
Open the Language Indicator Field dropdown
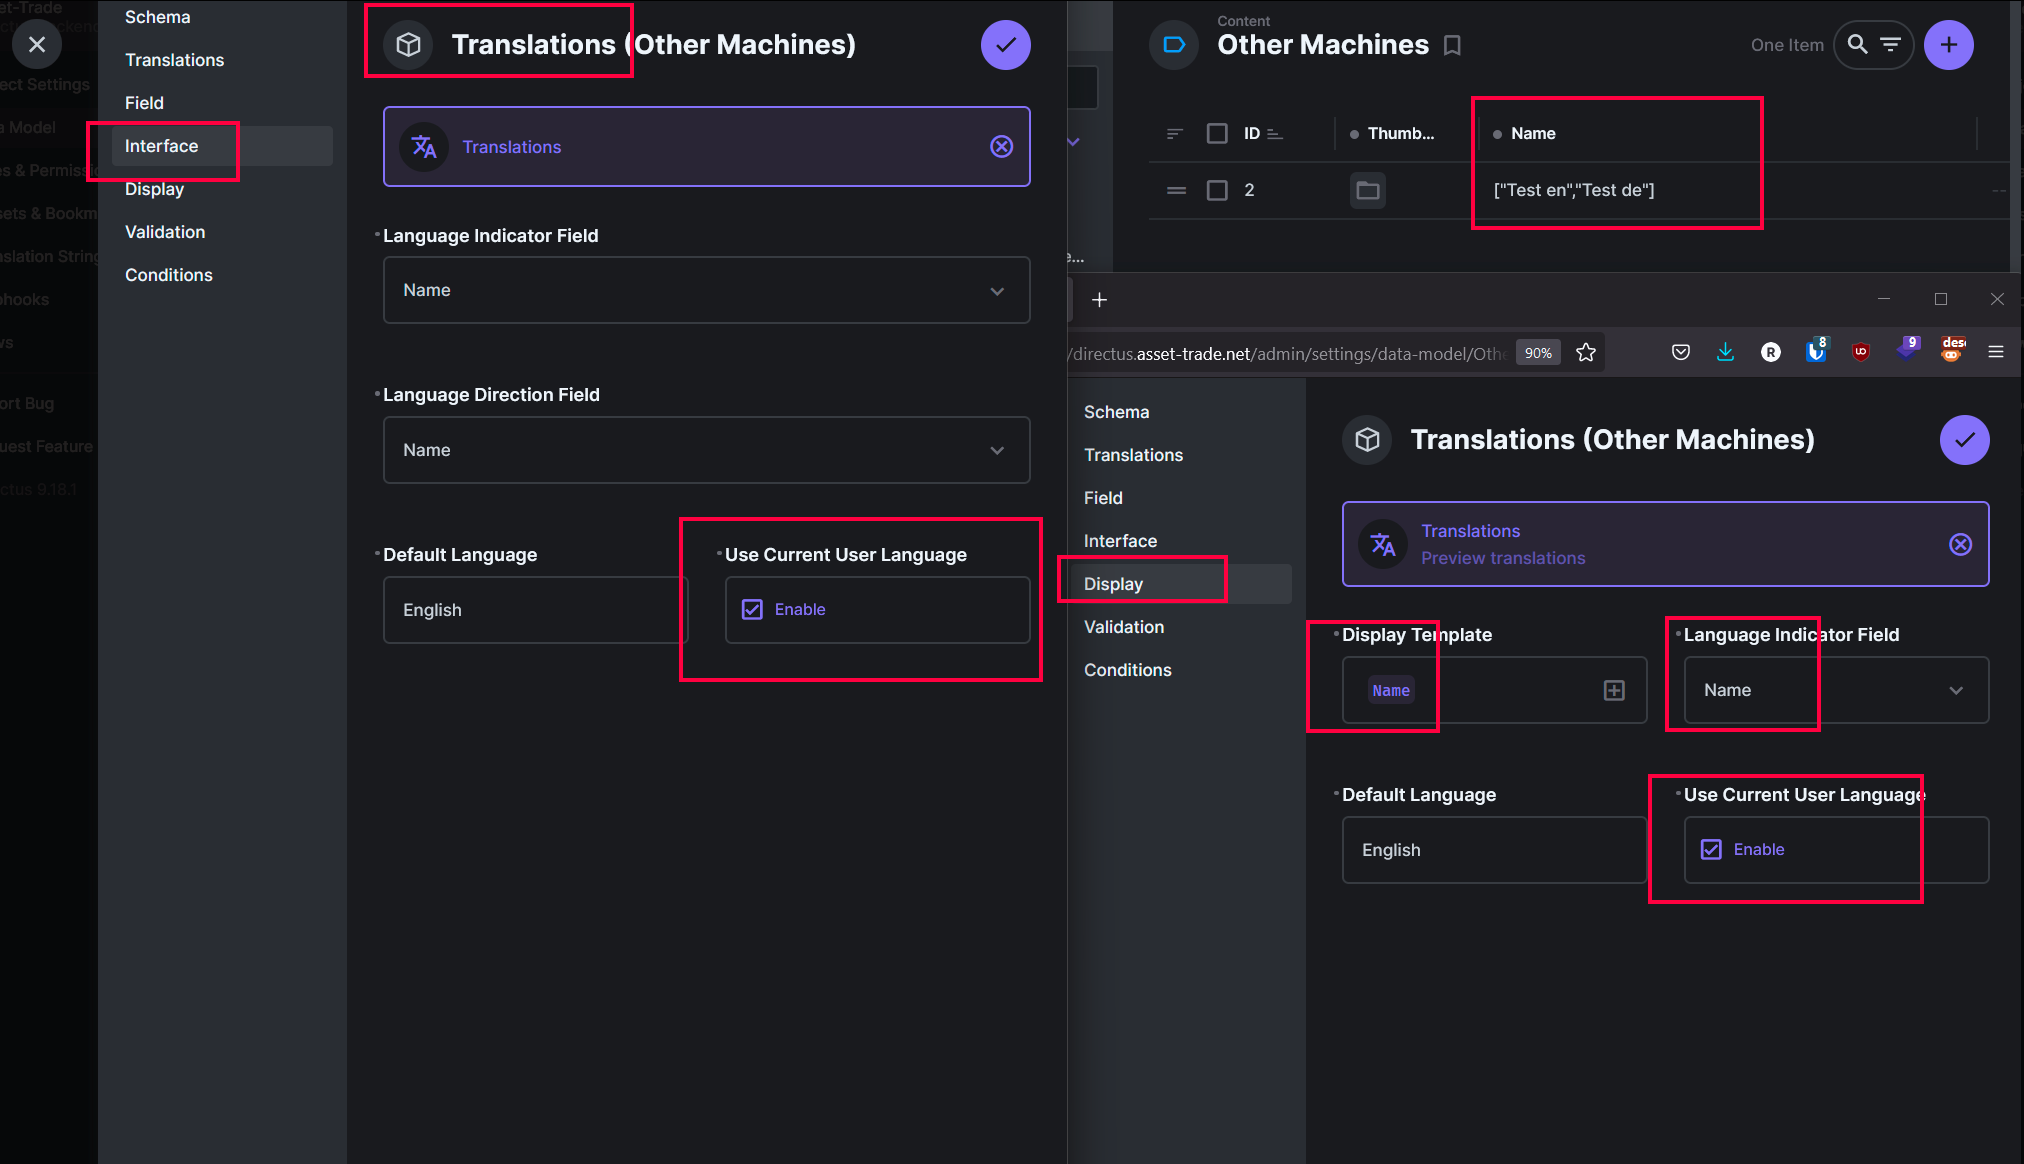pos(997,290)
